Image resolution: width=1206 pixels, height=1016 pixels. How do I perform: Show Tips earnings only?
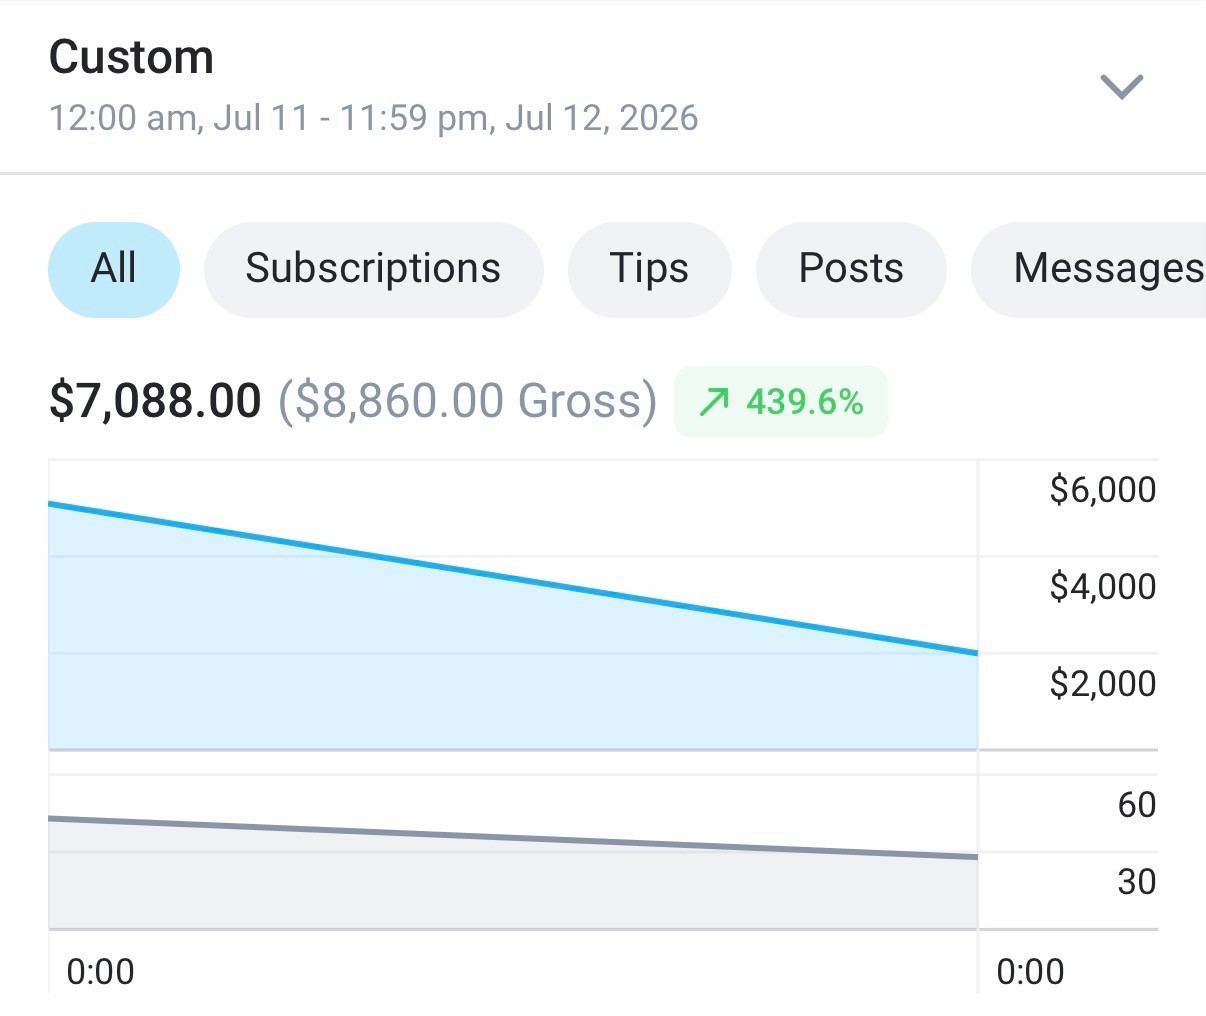point(649,269)
